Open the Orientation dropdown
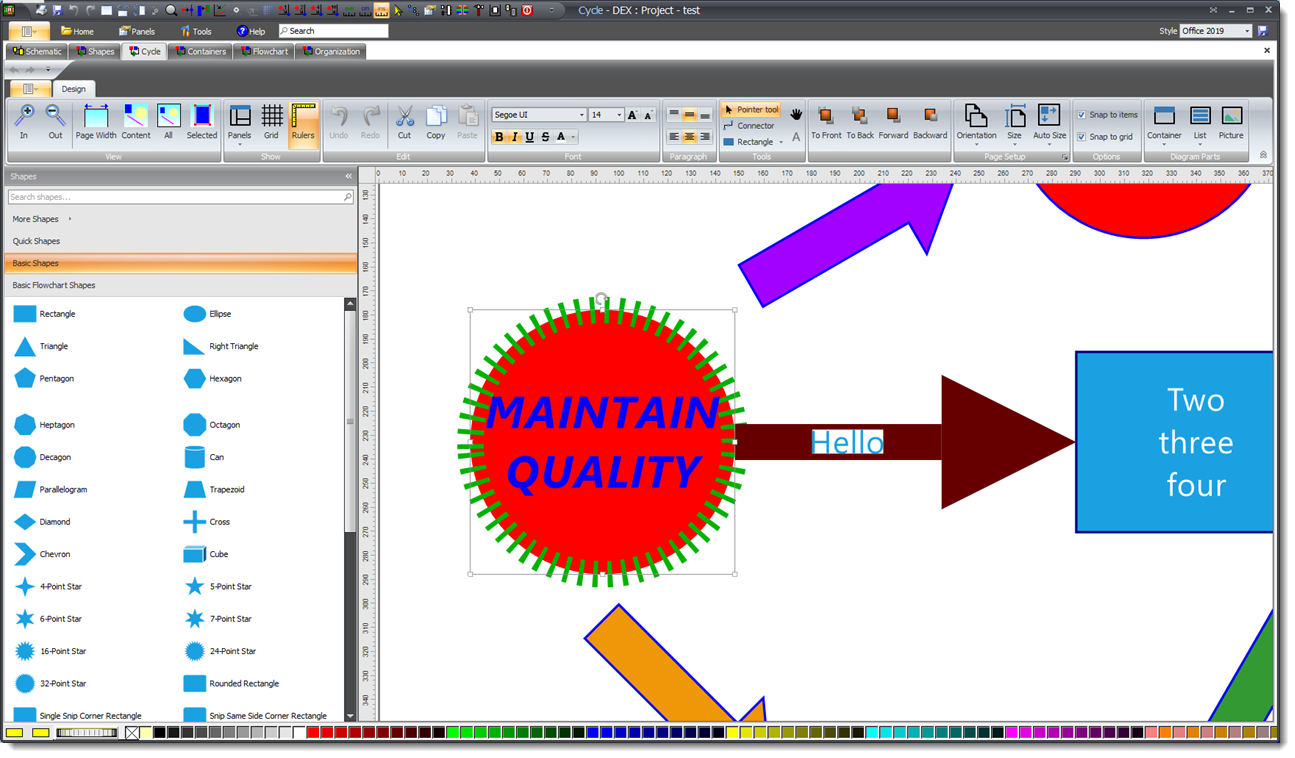 tap(976, 124)
